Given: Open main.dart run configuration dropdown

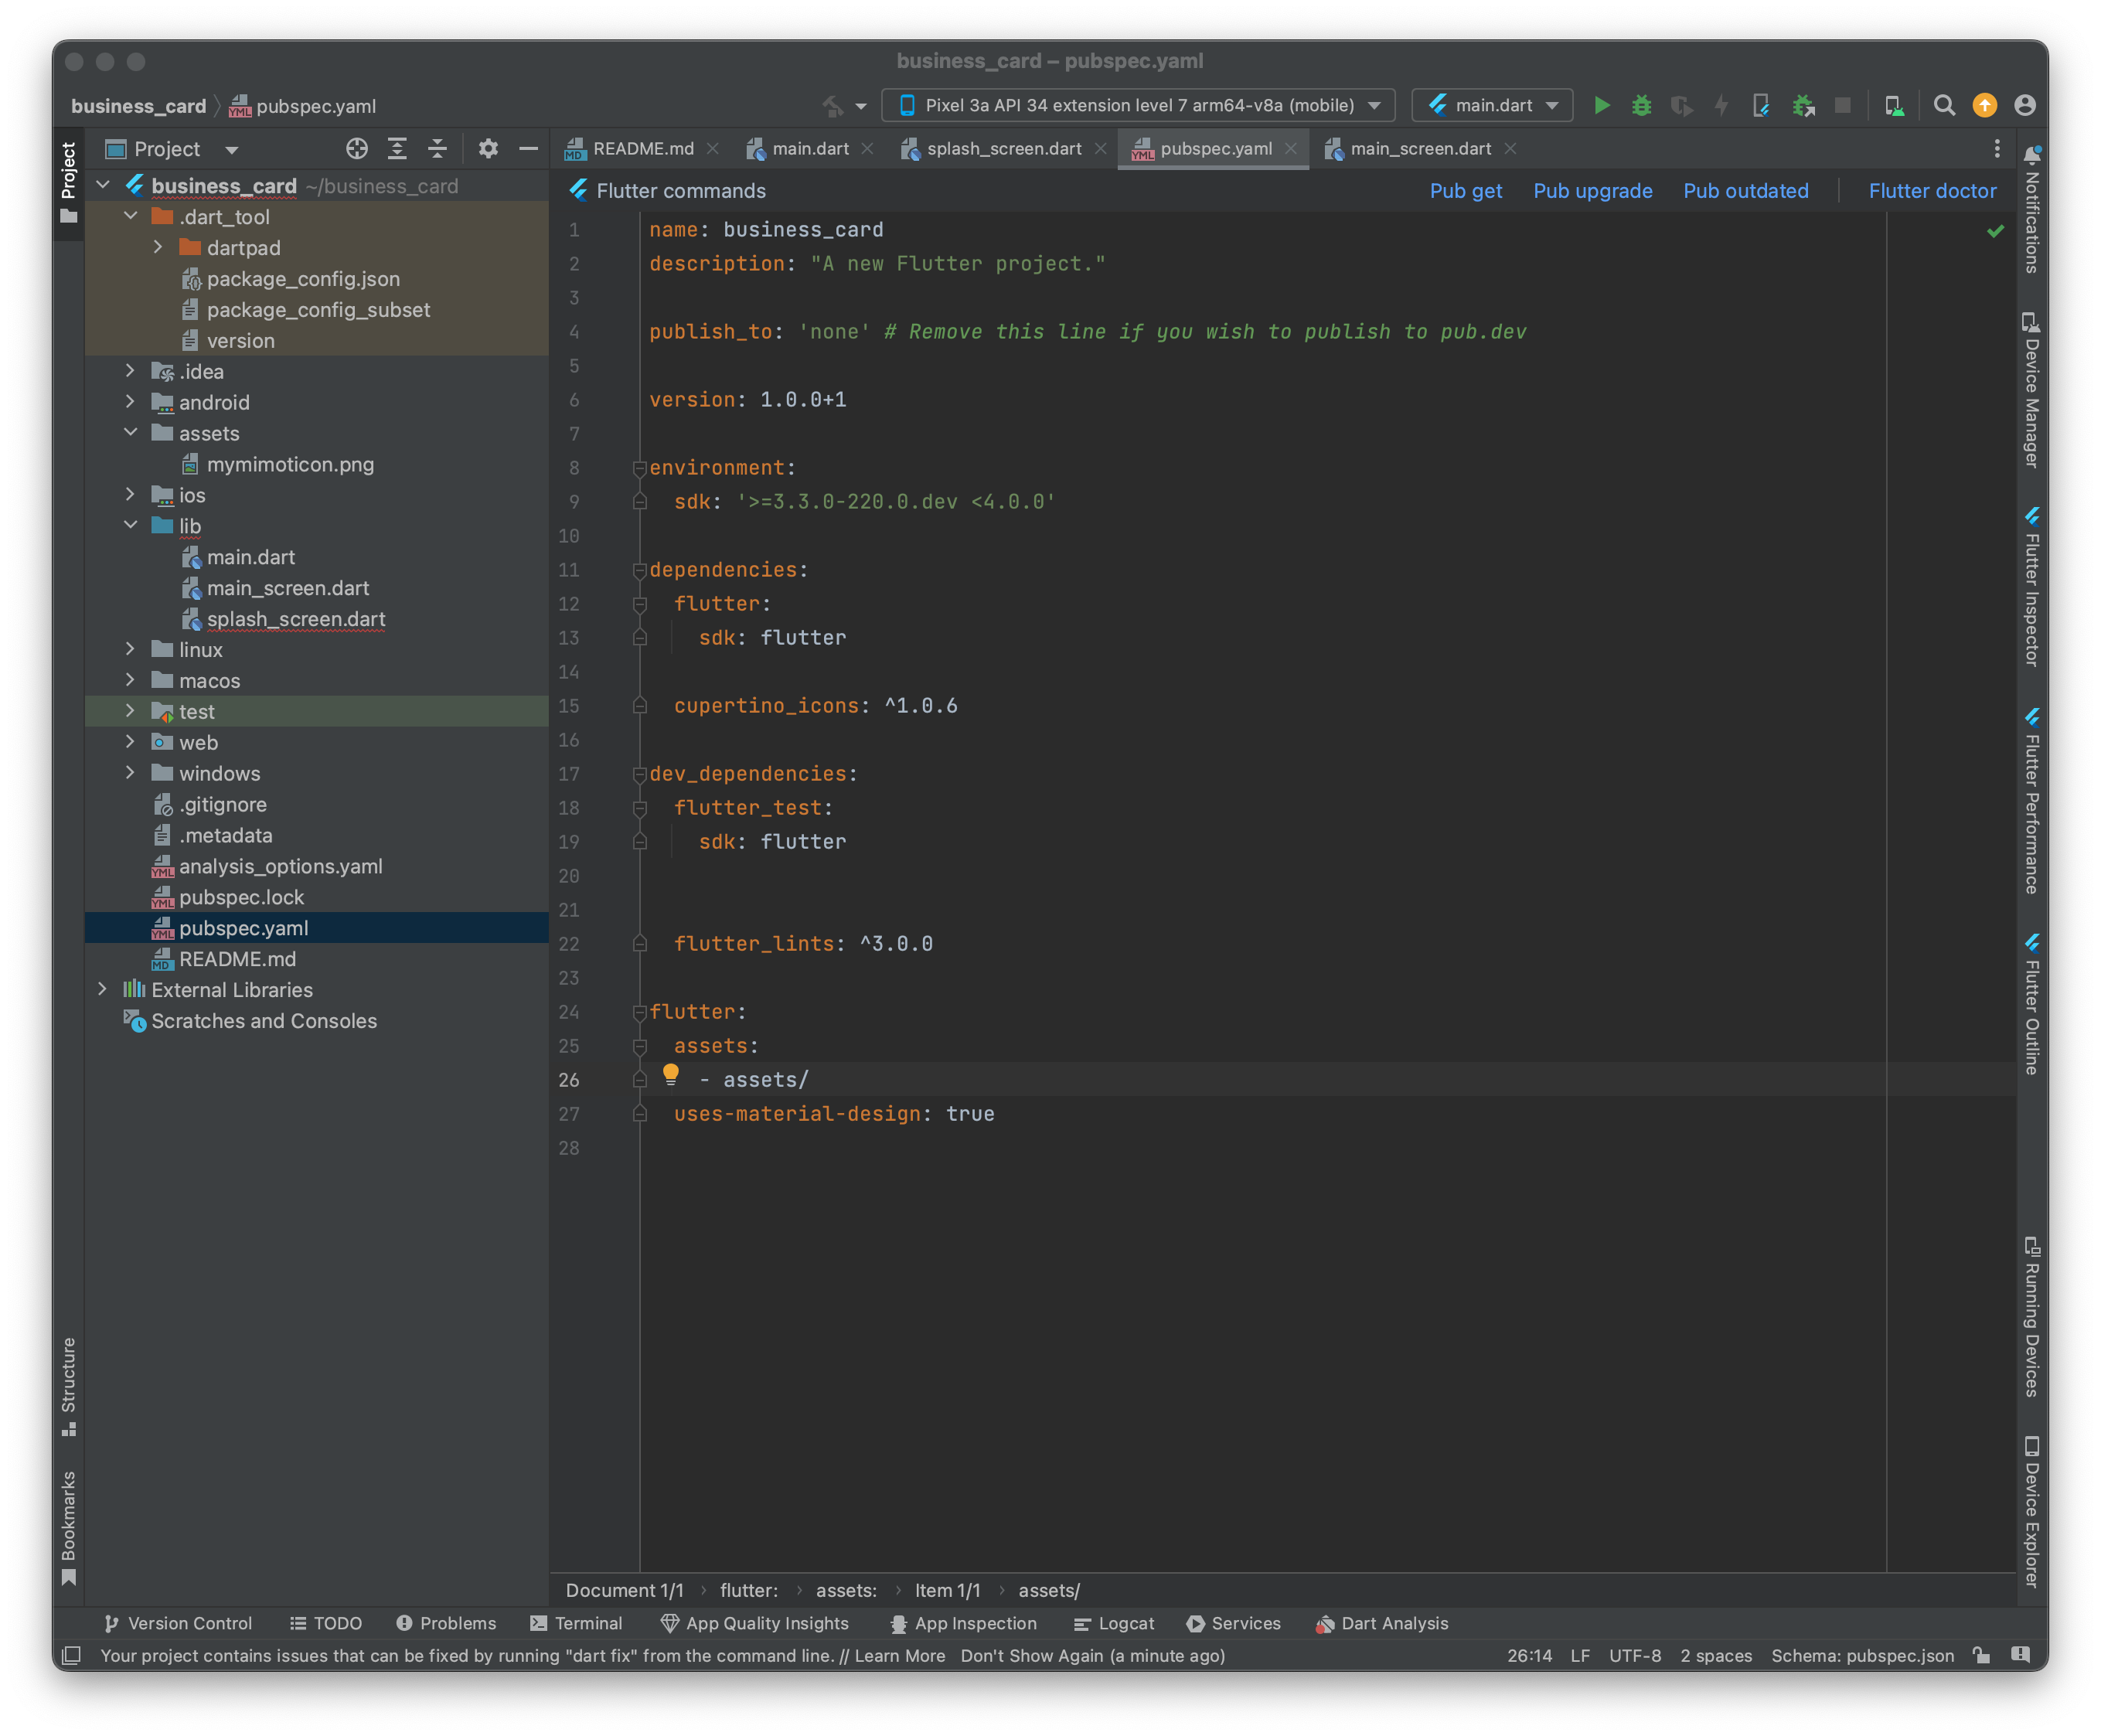Looking at the screenshot, I should tap(1492, 105).
